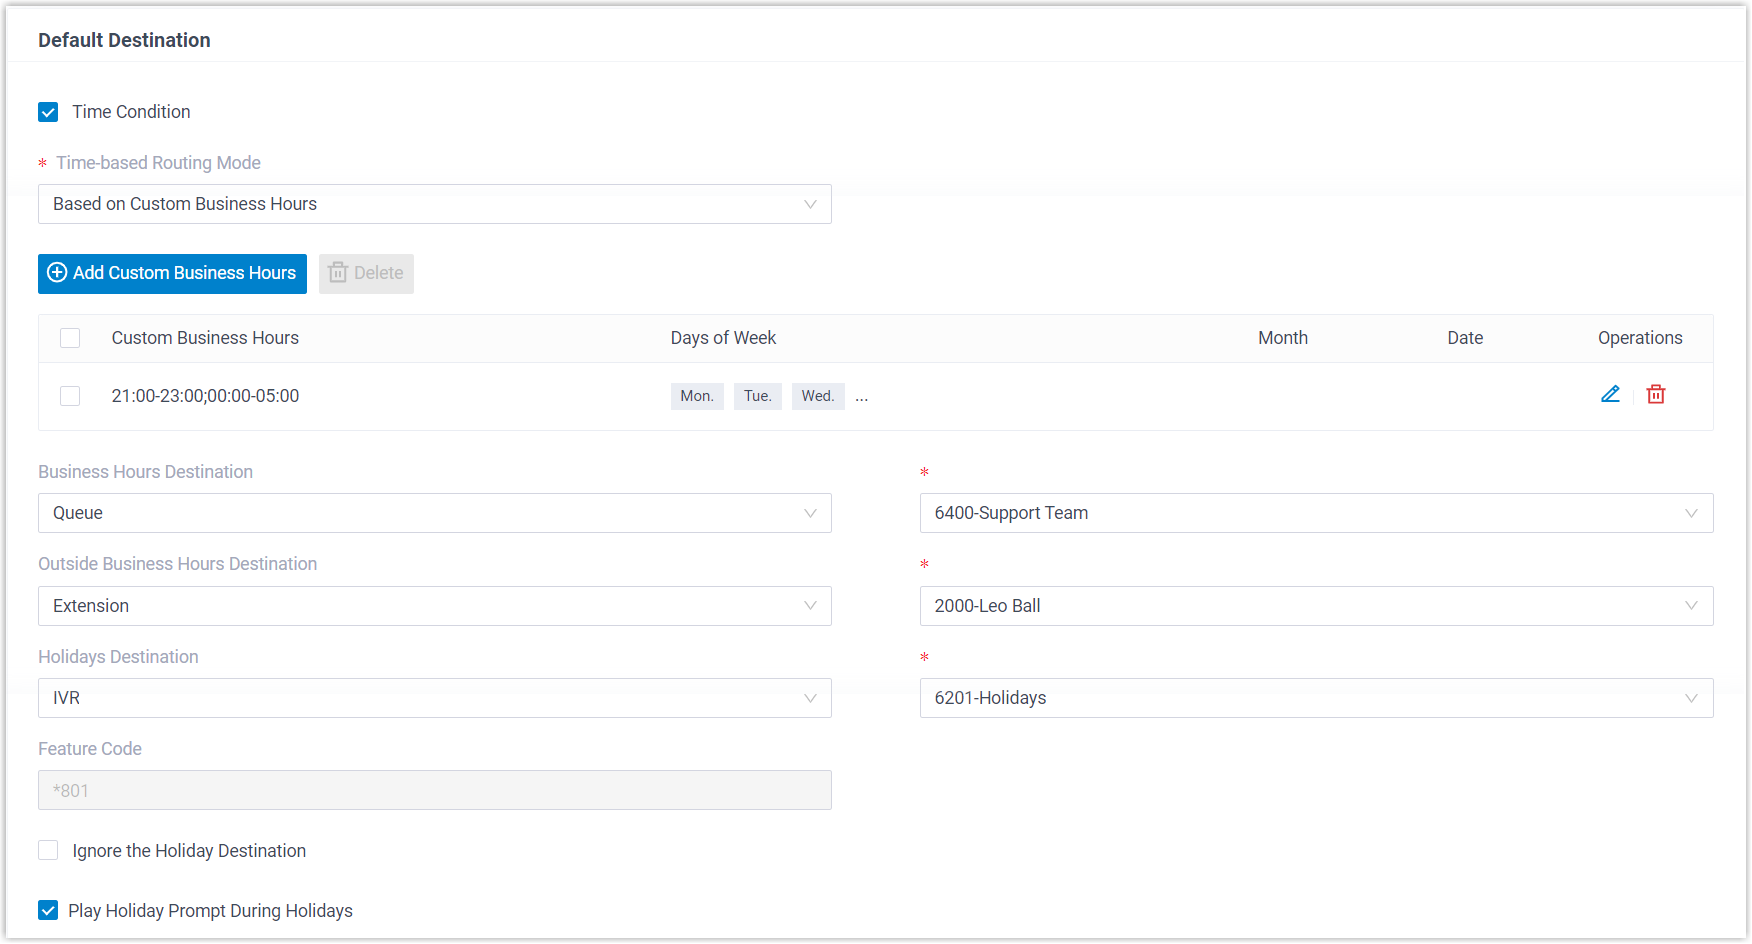Open Business Hours Destination Queue dropdown

coord(434,513)
